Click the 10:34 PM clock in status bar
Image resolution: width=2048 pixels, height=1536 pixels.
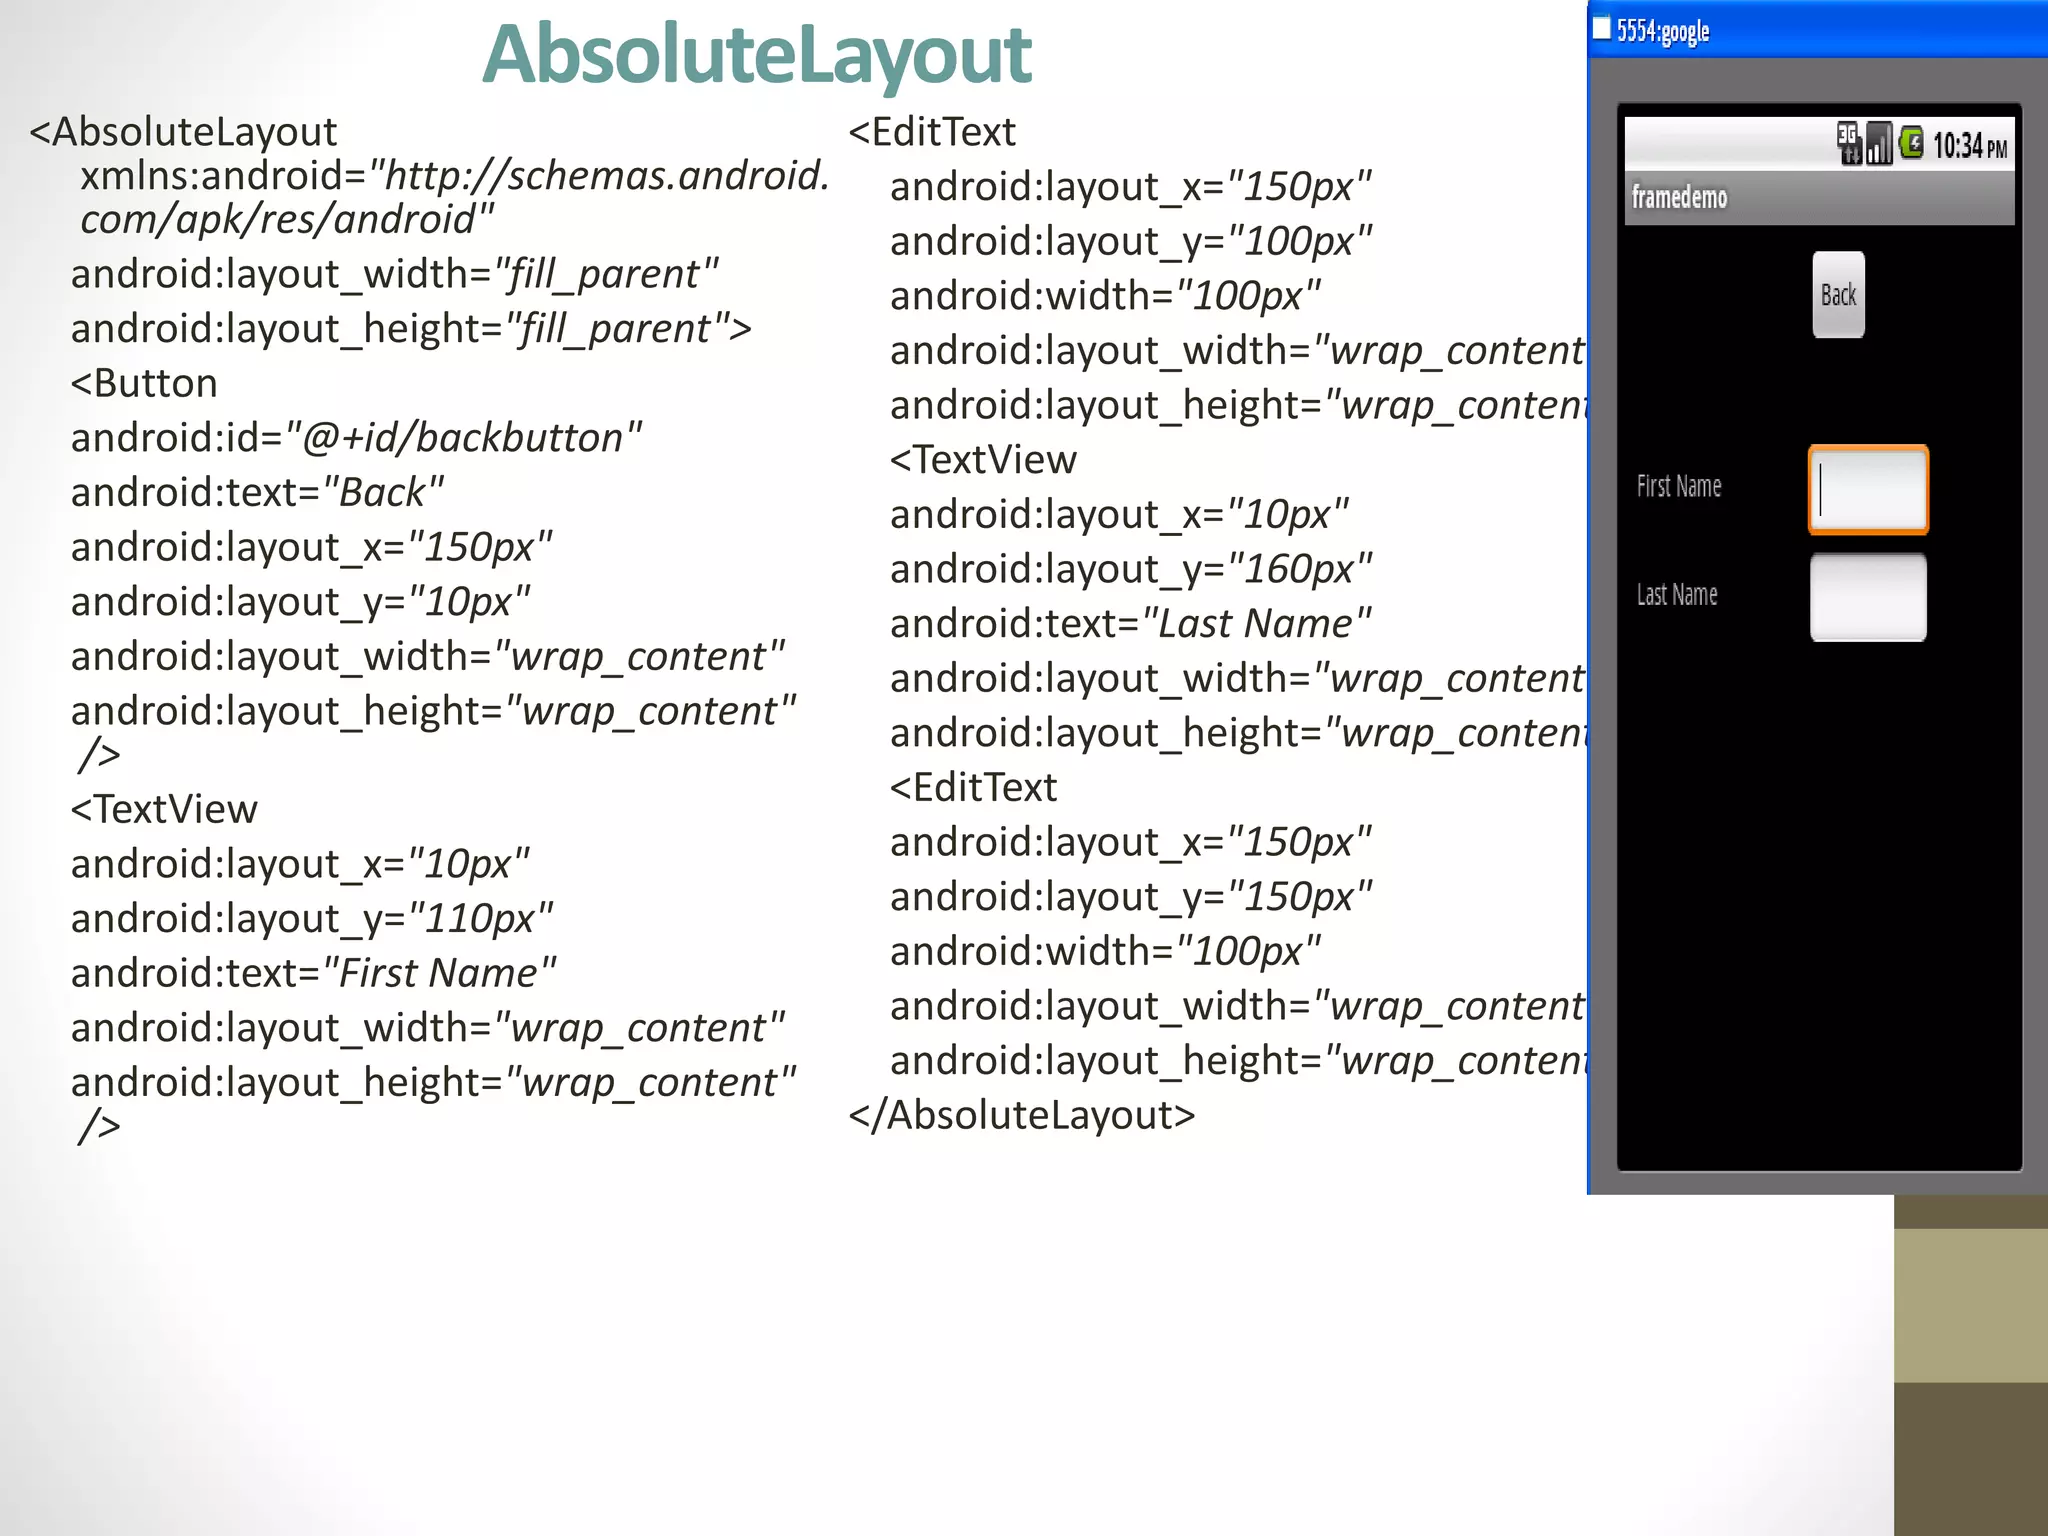1969,146
